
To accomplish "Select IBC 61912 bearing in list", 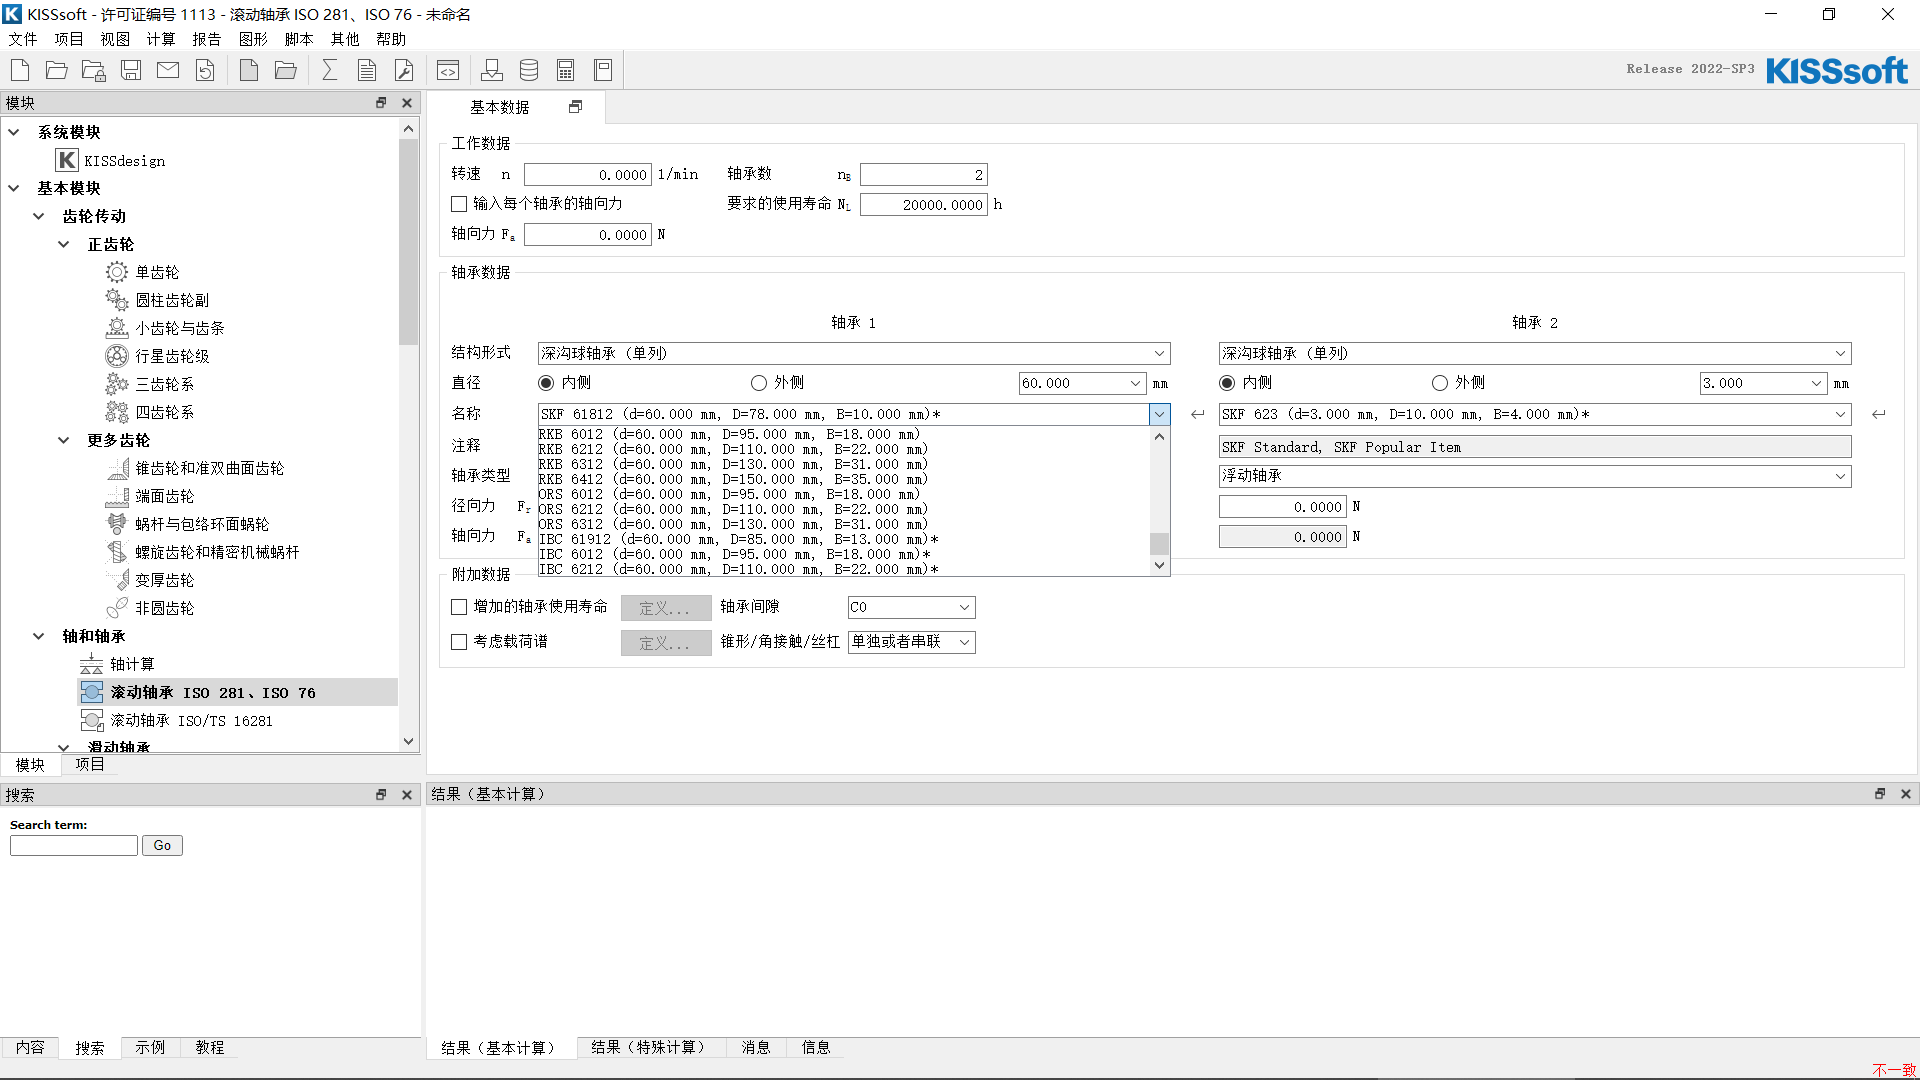I will coord(844,540).
